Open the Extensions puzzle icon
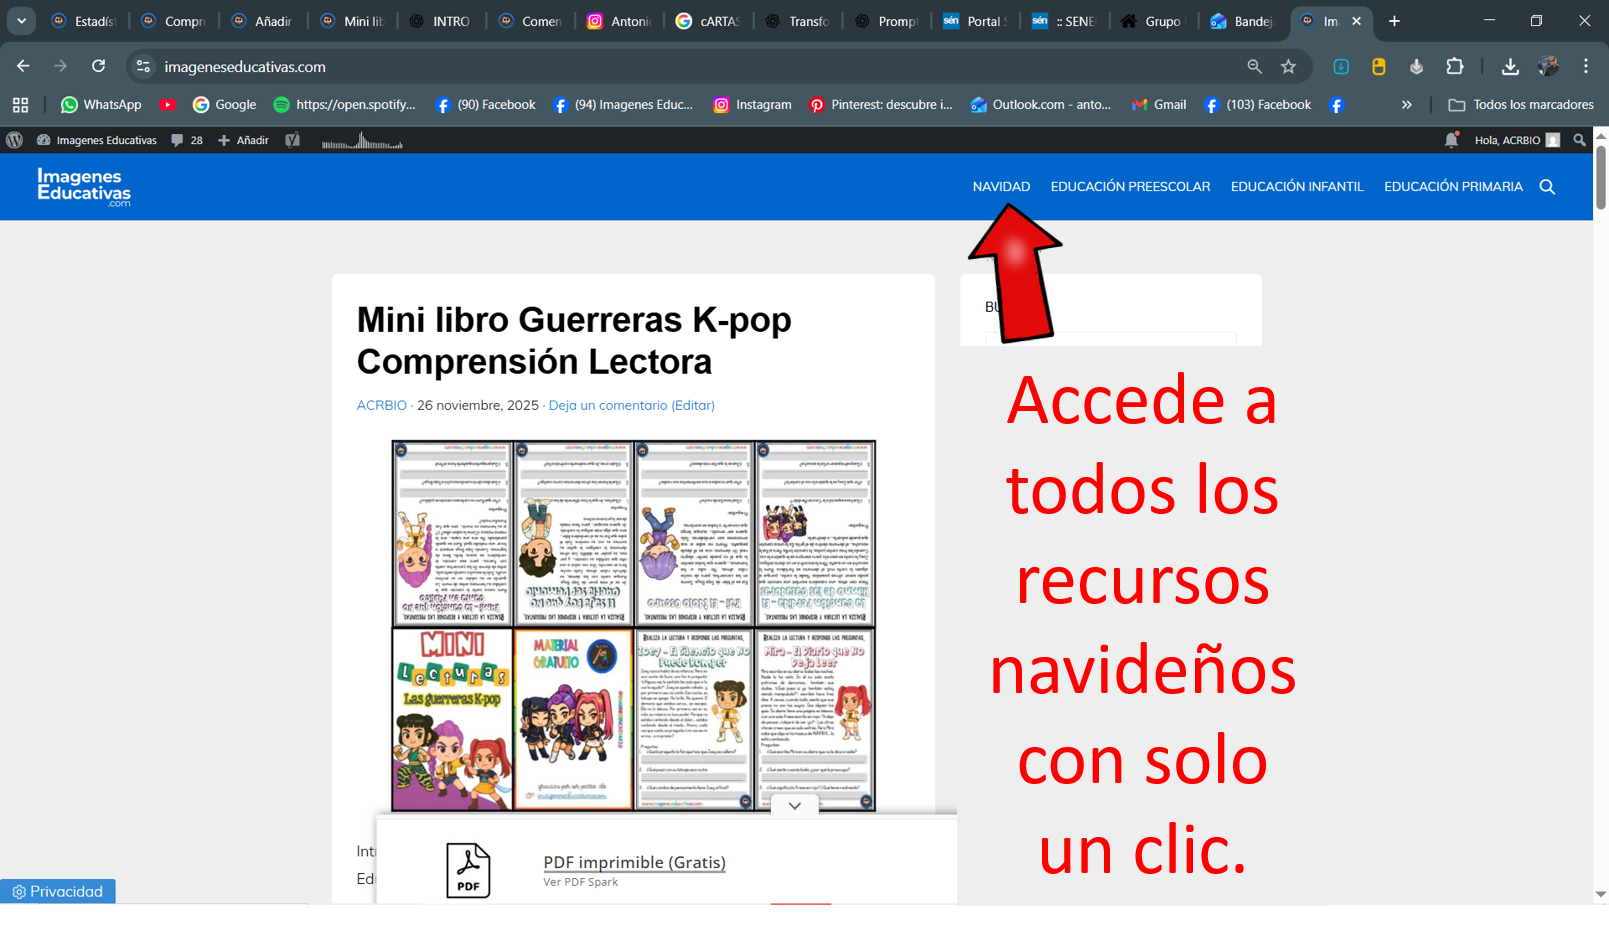The width and height of the screenshot is (1609, 939). point(1455,67)
